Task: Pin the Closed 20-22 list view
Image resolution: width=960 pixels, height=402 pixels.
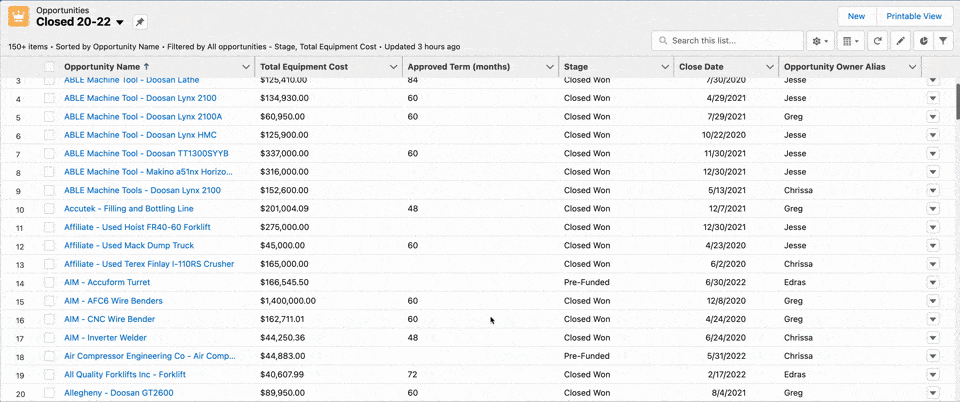Action: pyautogui.click(x=140, y=22)
